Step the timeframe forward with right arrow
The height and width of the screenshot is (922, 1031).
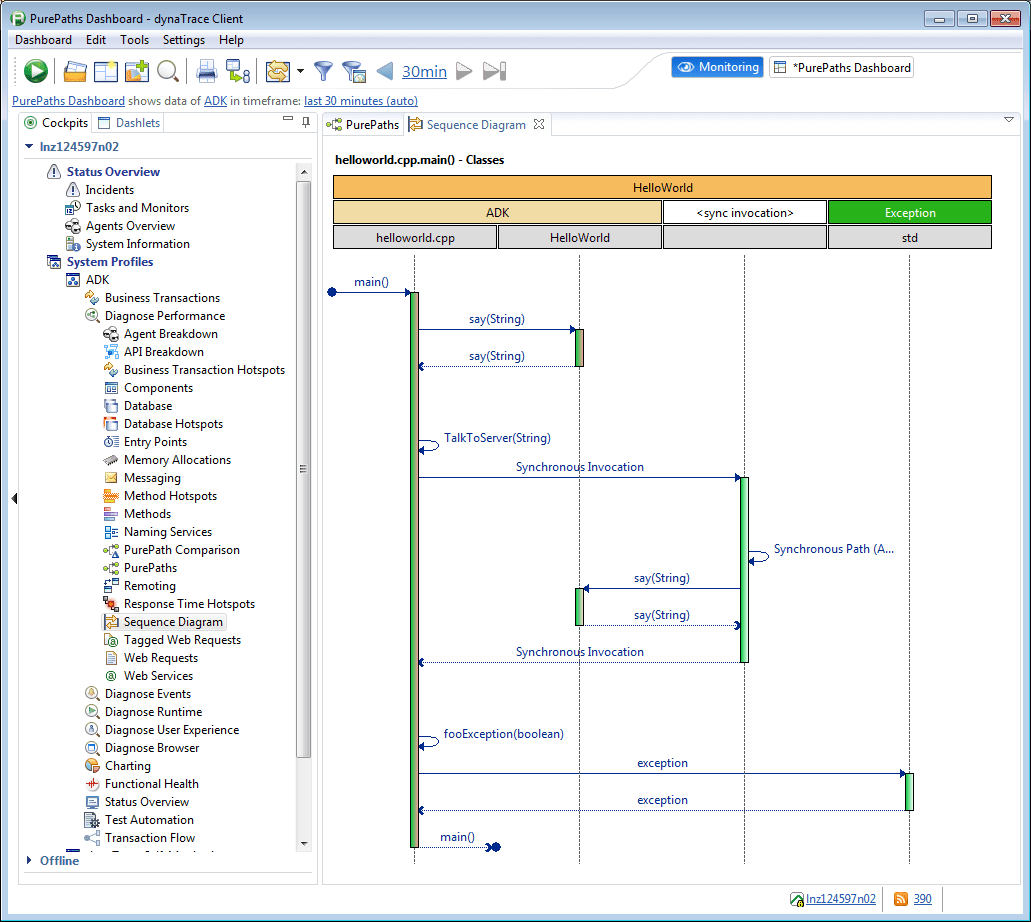tap(464, 71)
